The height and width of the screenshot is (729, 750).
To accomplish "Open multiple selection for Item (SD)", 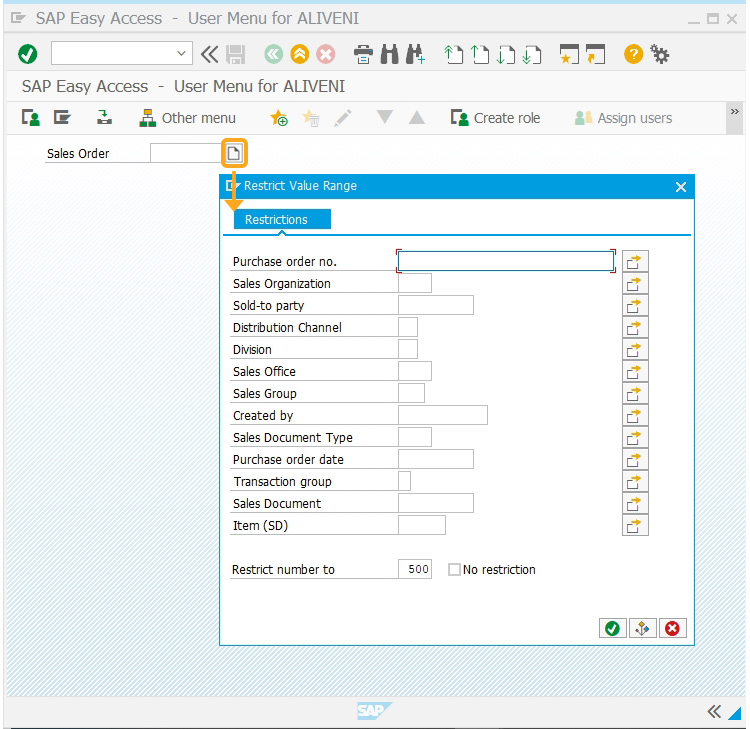I will click(x=635, y=525).
